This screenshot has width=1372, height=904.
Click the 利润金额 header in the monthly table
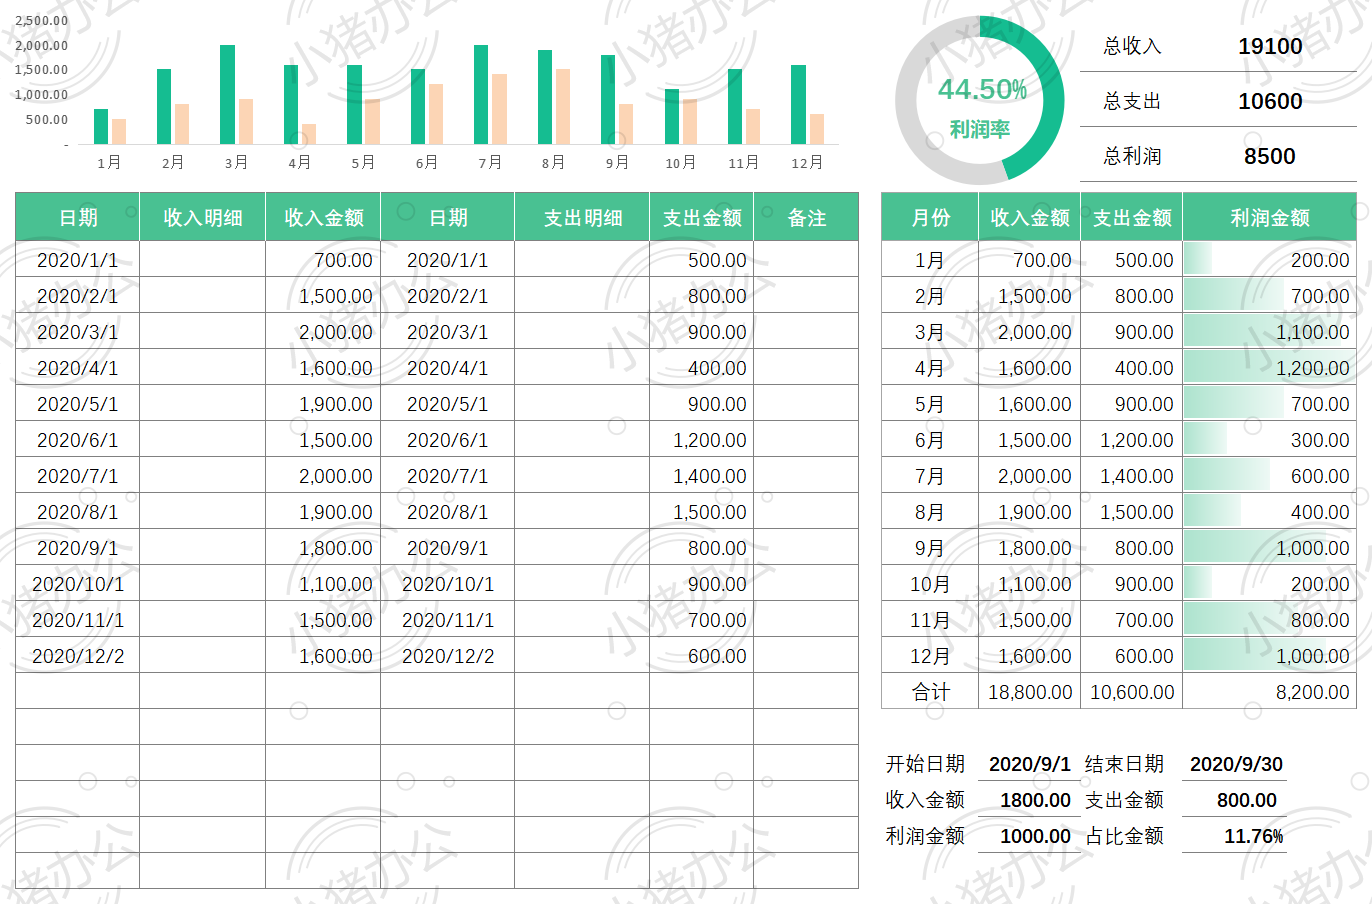[1270, 217]
